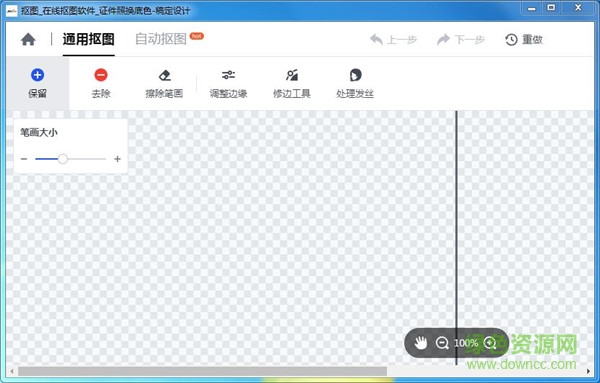The height and width of the screenshot is (383, 600).
Task: Select the 修边工具 trimming tool
Action: [x=292, y=83]
